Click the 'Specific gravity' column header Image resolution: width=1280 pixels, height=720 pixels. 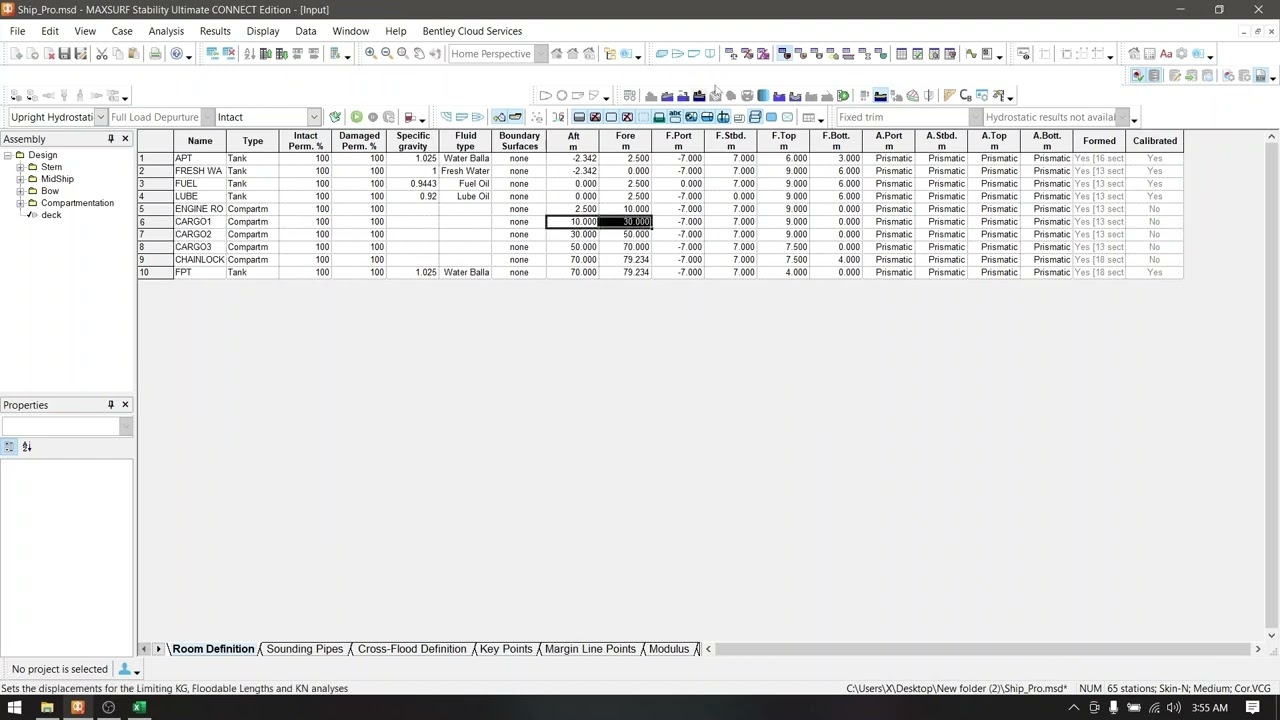coord(413,141)
